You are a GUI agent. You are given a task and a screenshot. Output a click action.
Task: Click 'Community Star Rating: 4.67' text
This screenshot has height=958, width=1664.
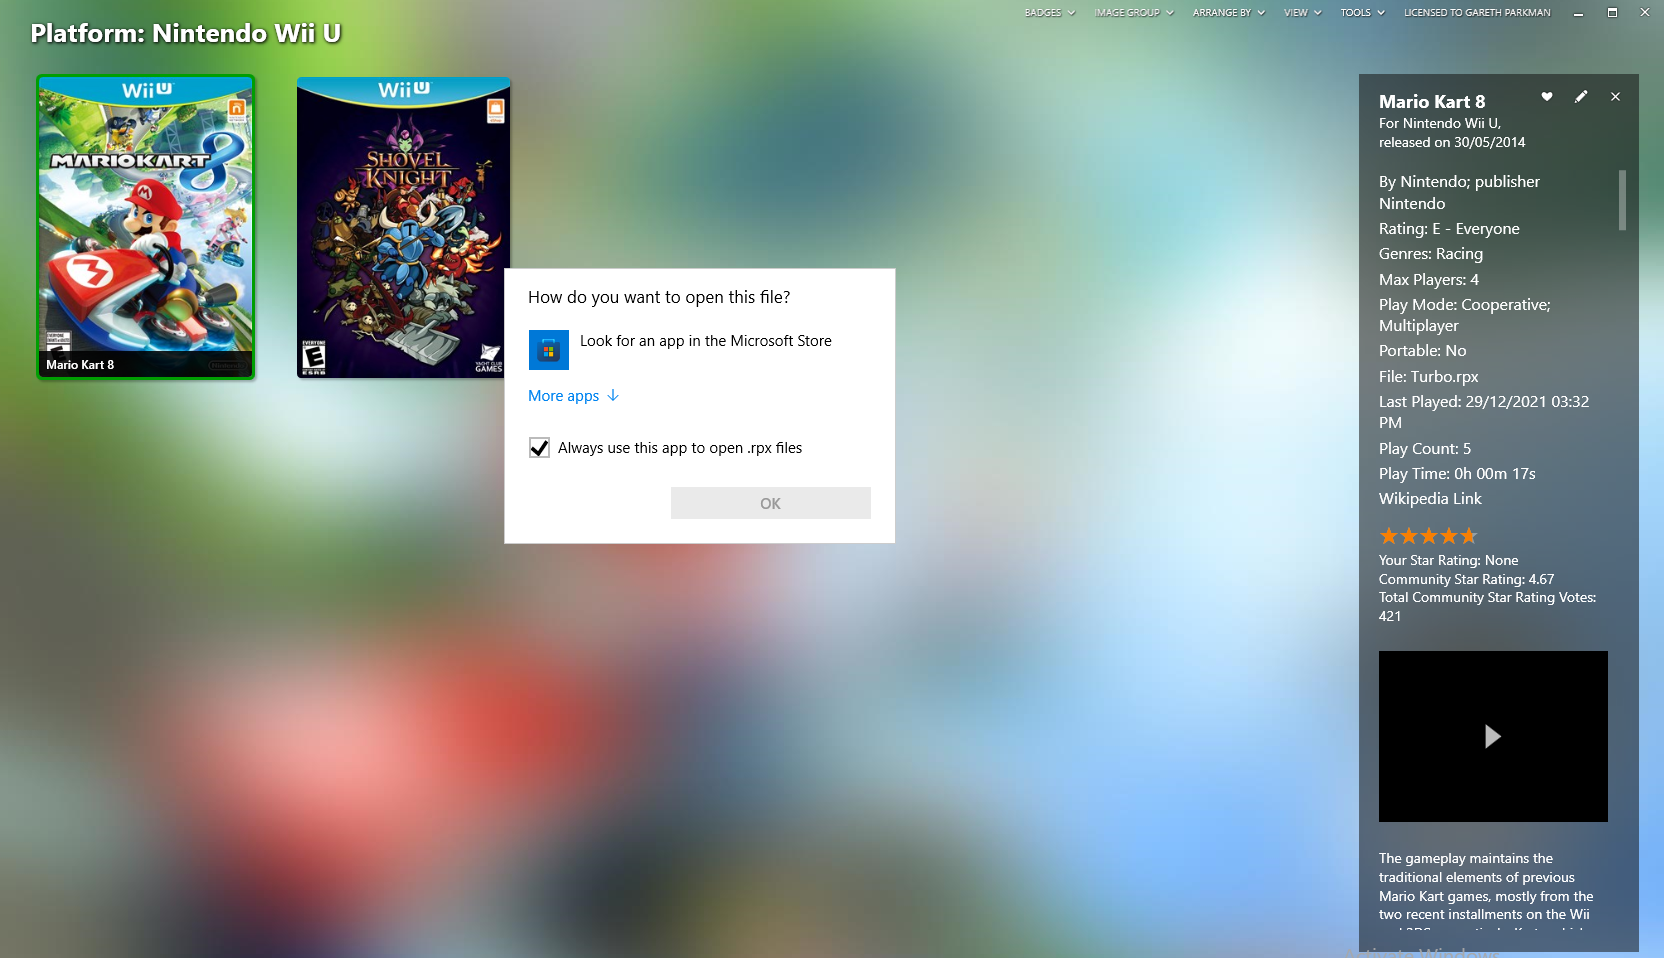[1466, 580]
